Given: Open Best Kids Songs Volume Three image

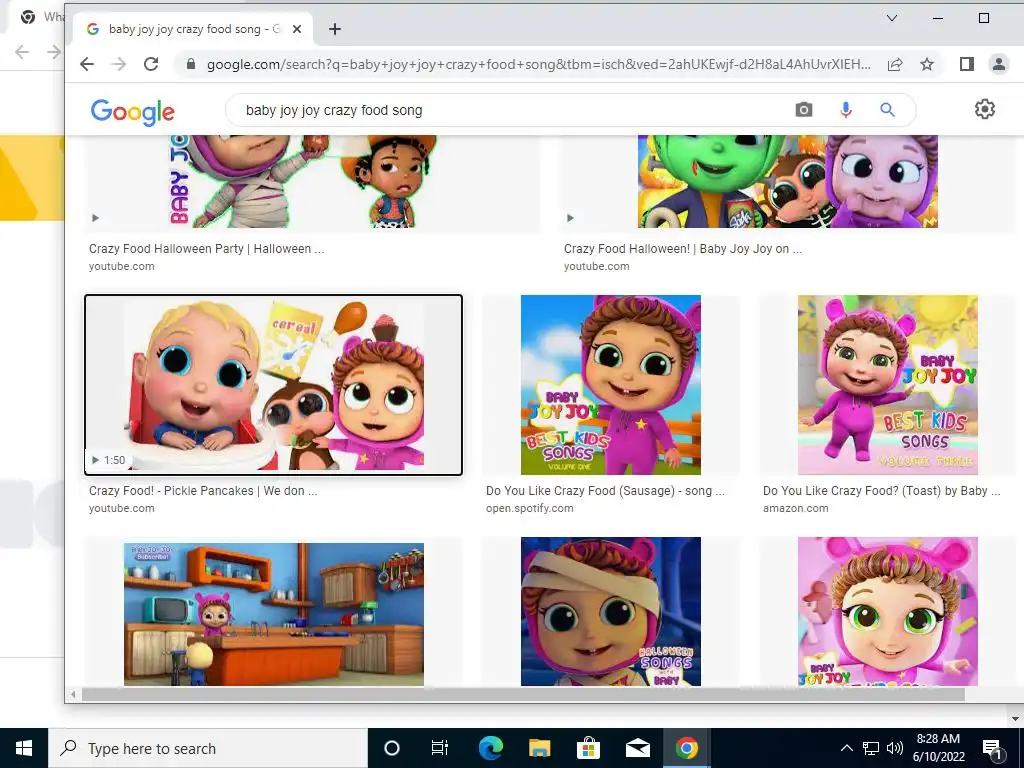Looking at the screenshot, I should pyautogui.click(x=888, y=385).
